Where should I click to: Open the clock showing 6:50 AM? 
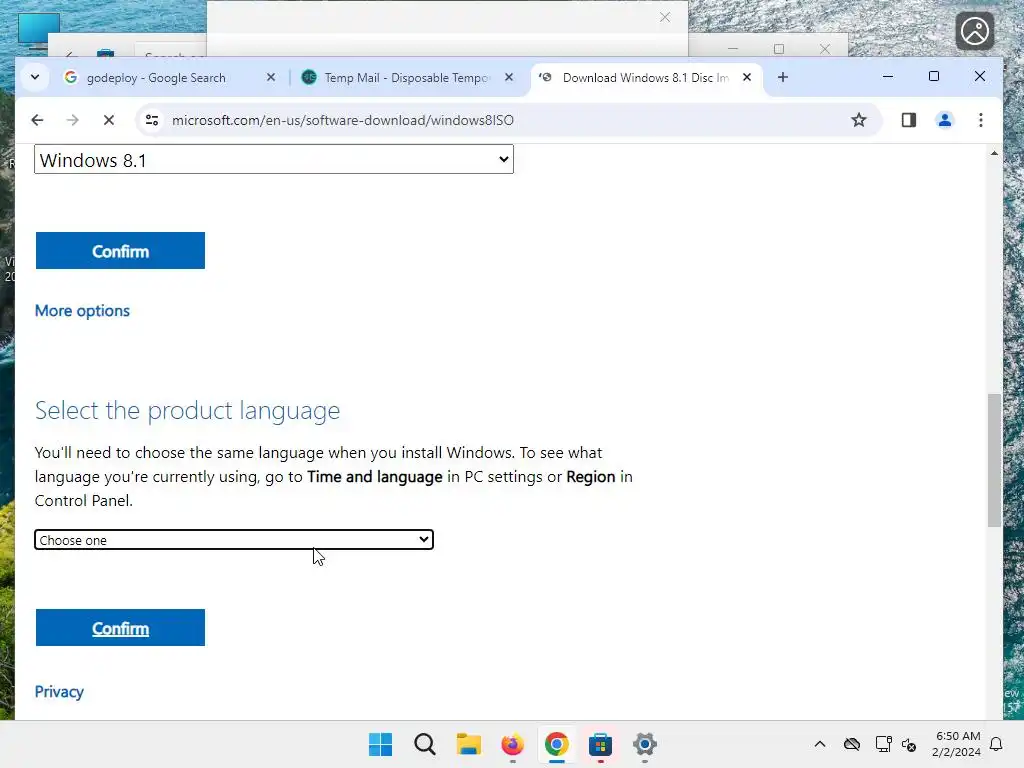pyautogui.click(x=957, y=744)
